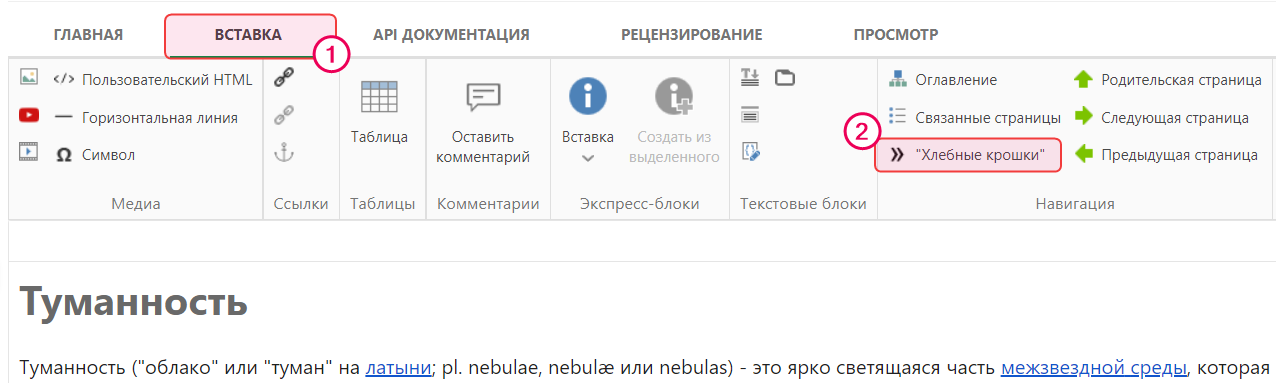Click the sort text block icon
The width and height of the screenshot is (1276, 383).
click(750, 77)
